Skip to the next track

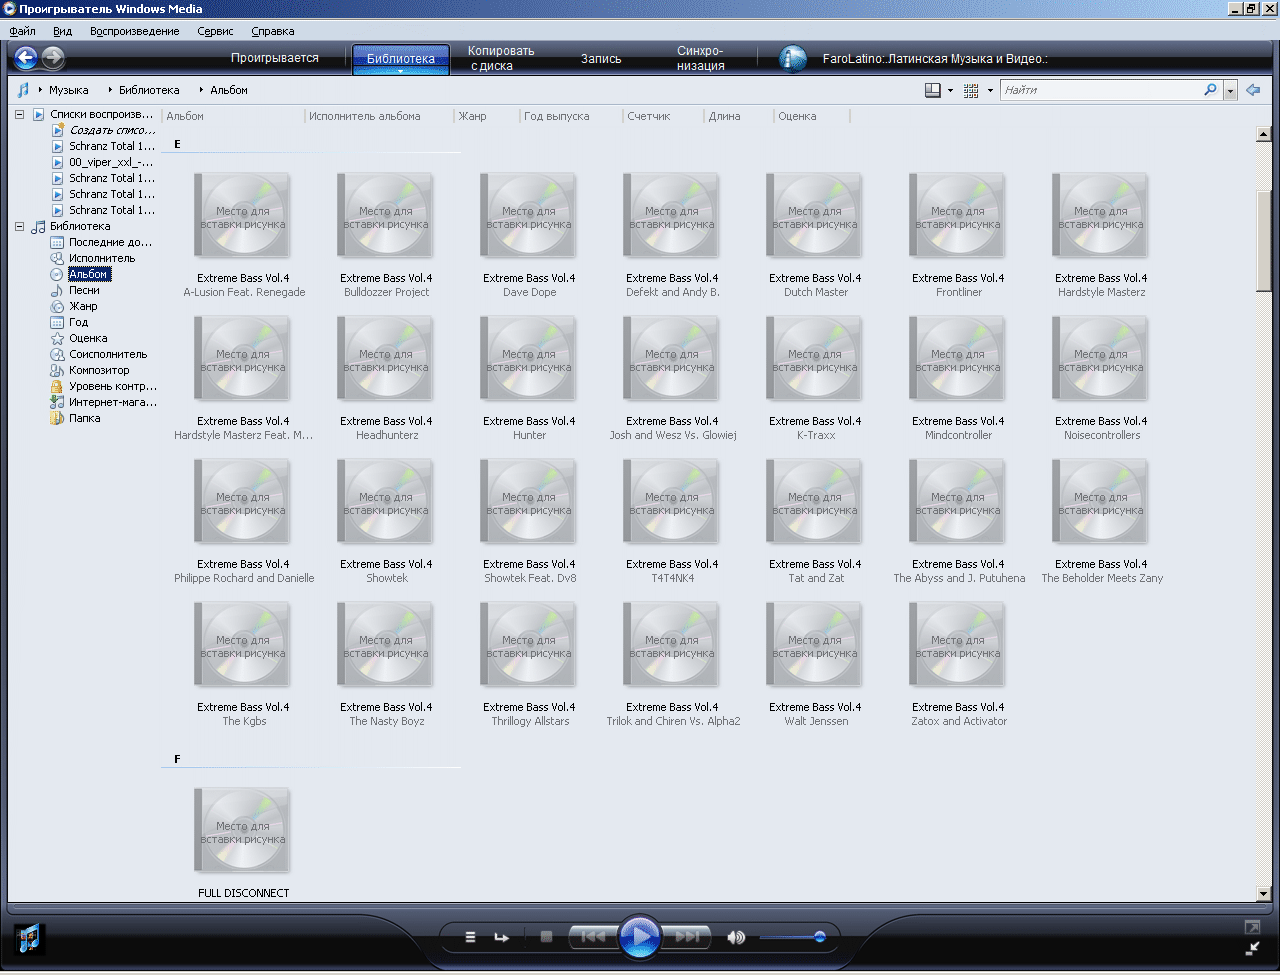point(687,937)
